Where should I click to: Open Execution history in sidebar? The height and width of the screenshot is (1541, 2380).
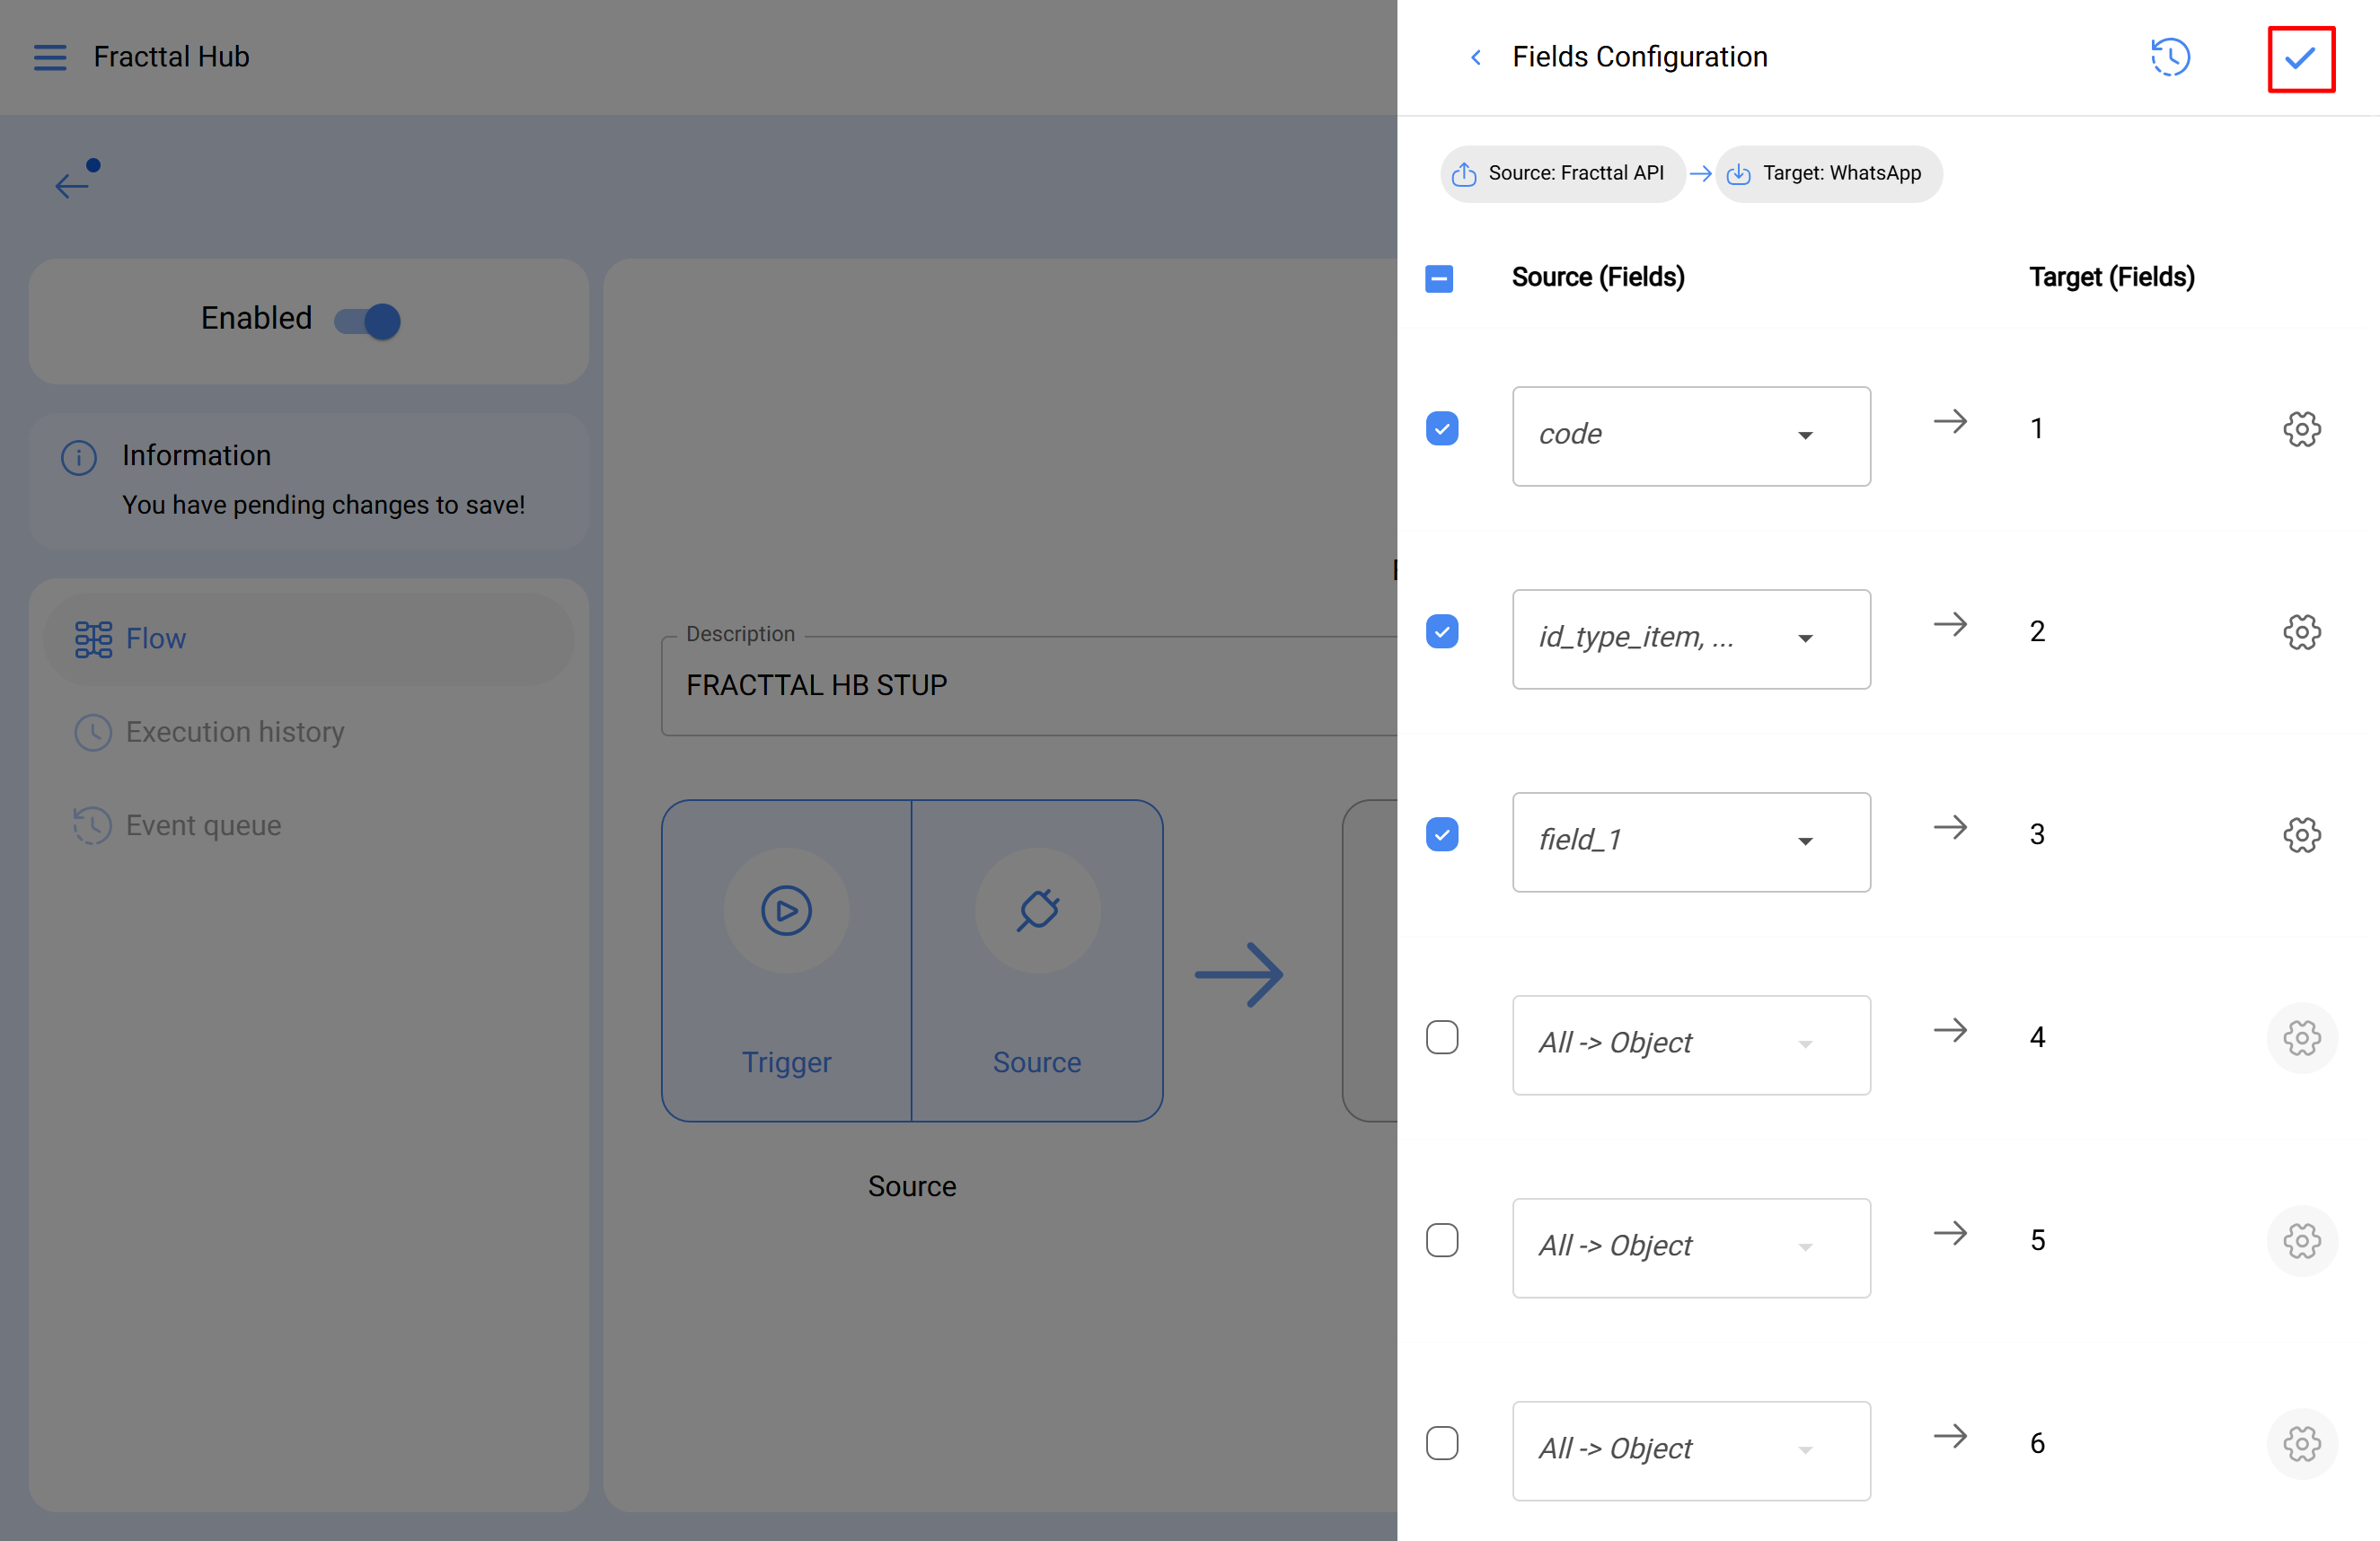tap(234, 732)
